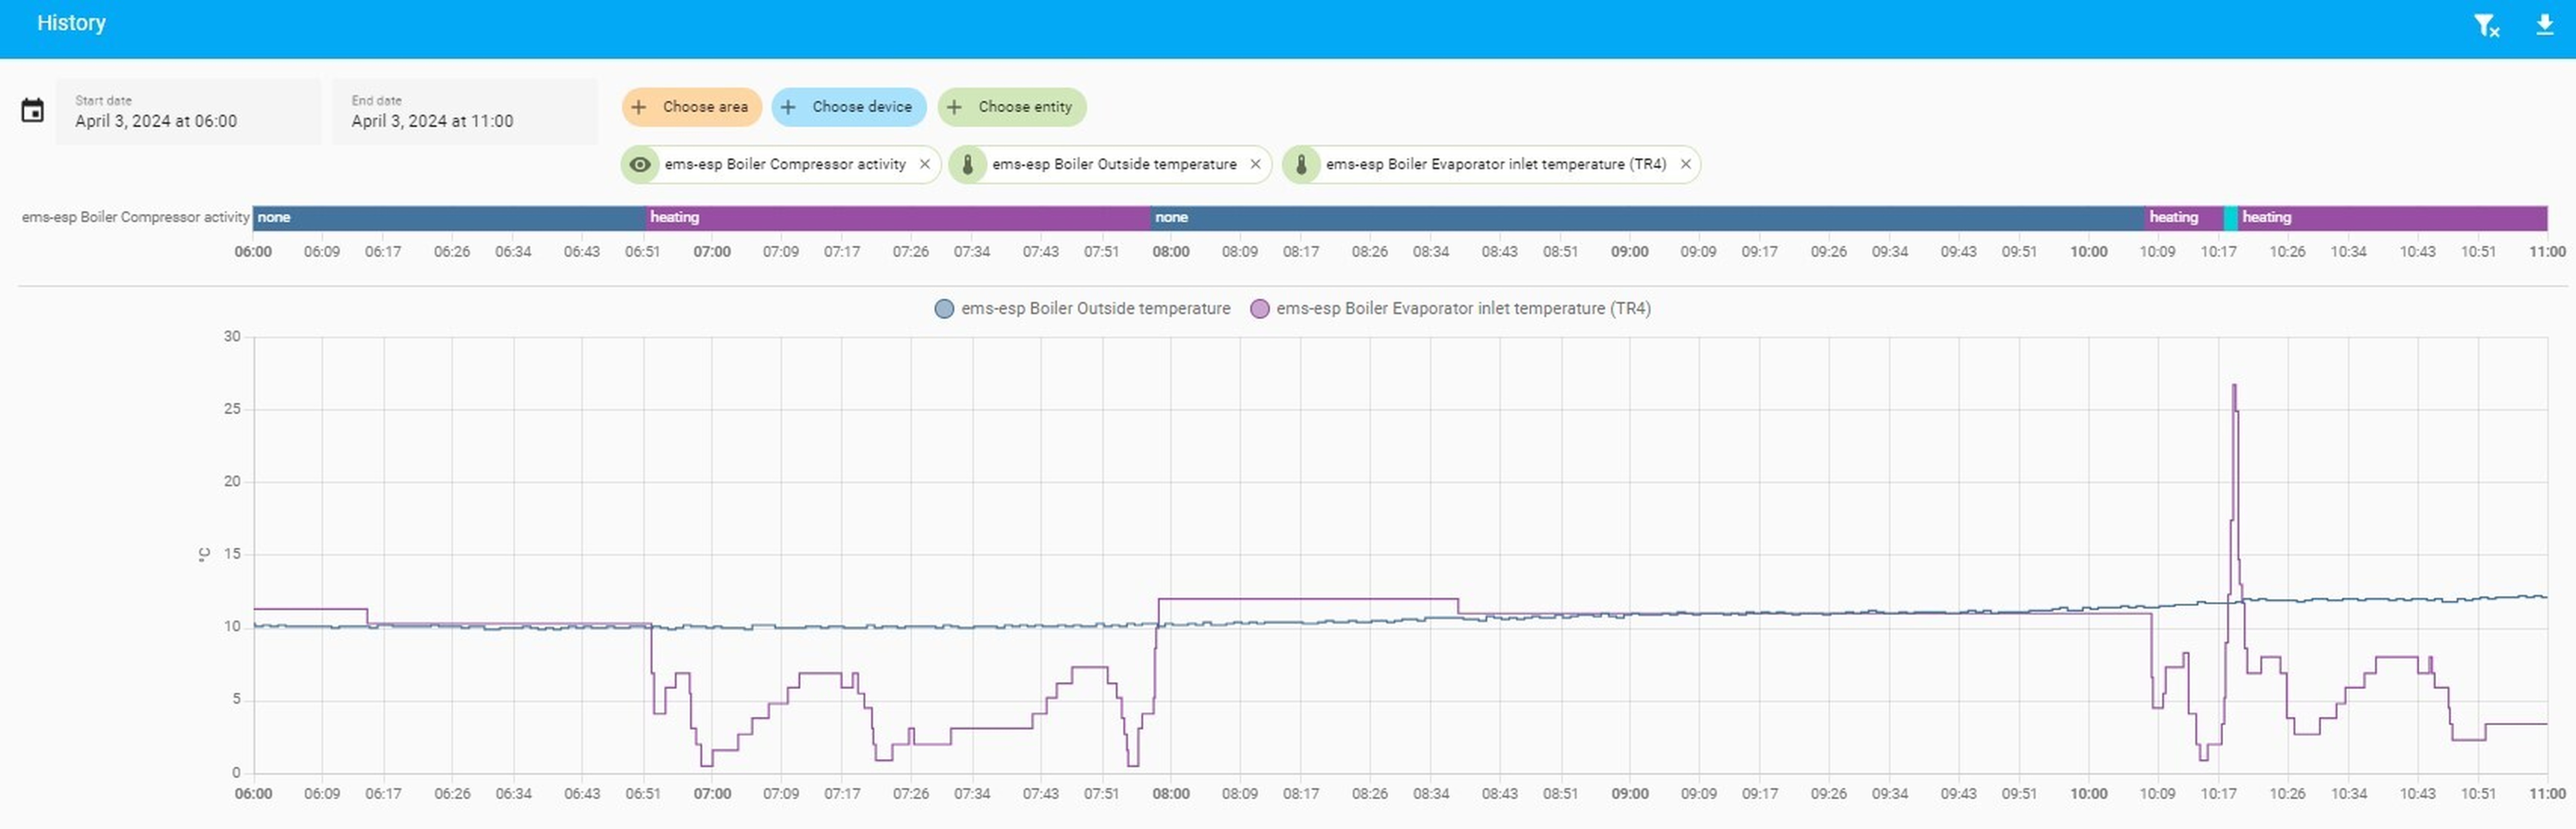This screenshot has width=2576, height=829.
Task: Click 30 on chart y-axis
Action: point(232,337)
